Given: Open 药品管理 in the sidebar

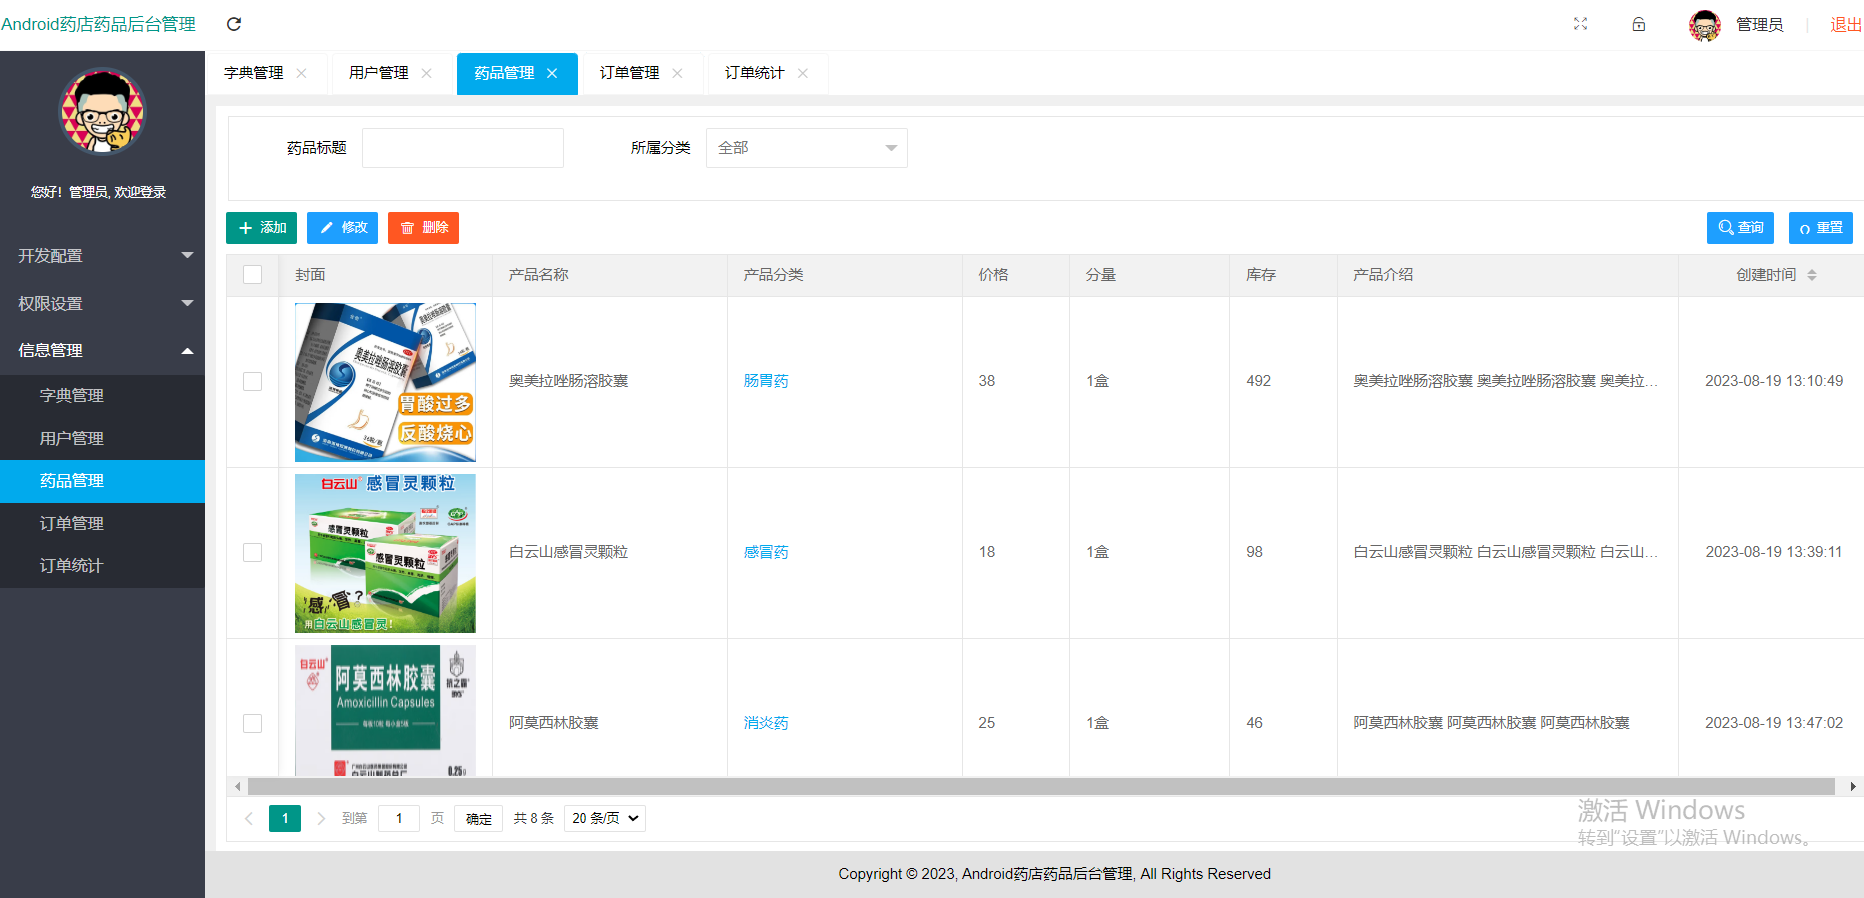Looking at the screenshot, I should tap(102, 481).
